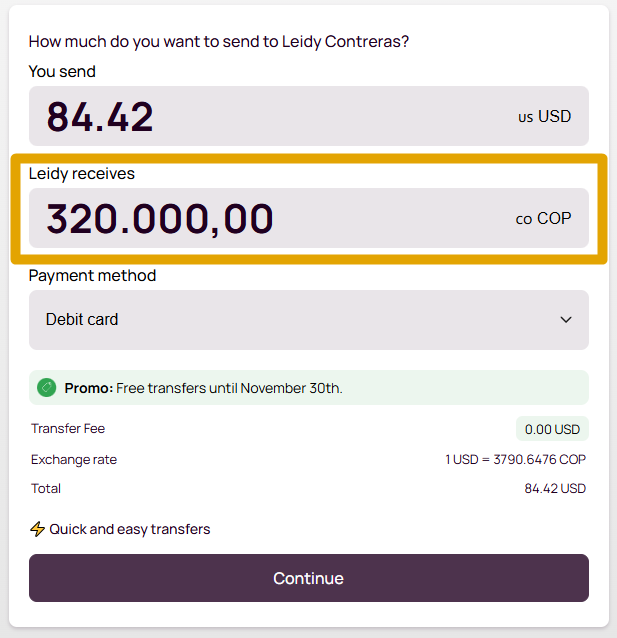This screenshot has width=617, height=638.
Task: Open the COP currency selector
Action: point(544,218)
